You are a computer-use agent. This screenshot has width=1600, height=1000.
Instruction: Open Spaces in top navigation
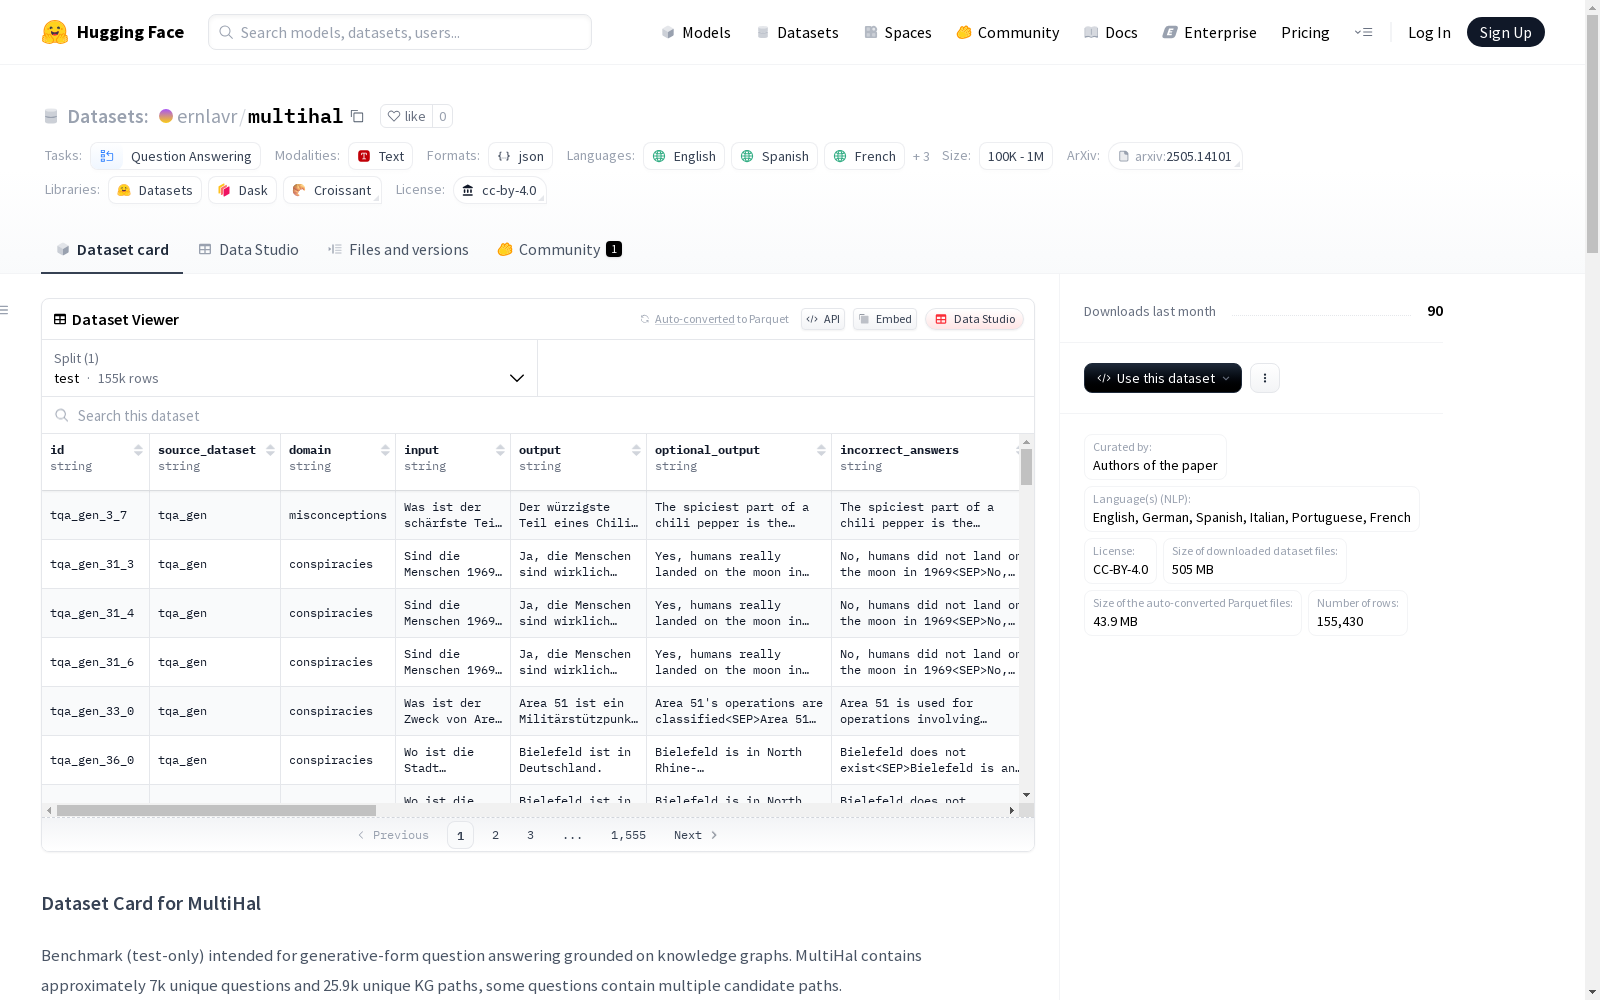coord(898,32)
